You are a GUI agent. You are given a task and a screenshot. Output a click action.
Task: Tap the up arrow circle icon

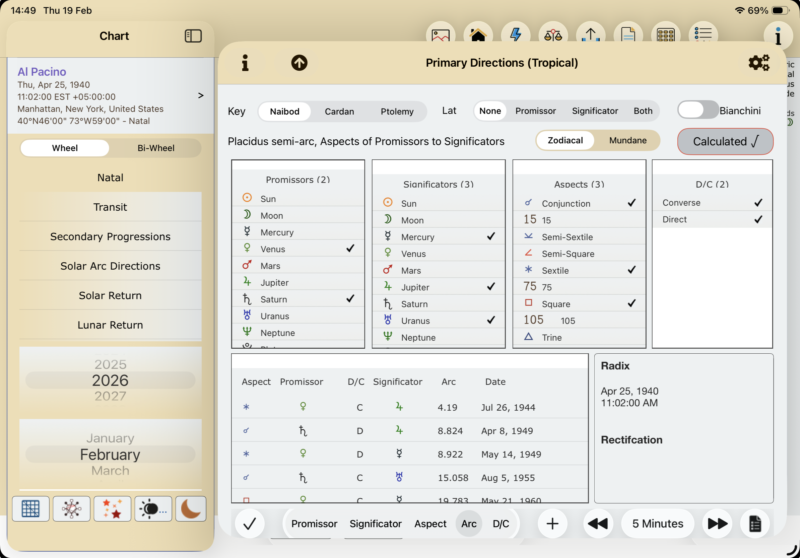[299, 63]
